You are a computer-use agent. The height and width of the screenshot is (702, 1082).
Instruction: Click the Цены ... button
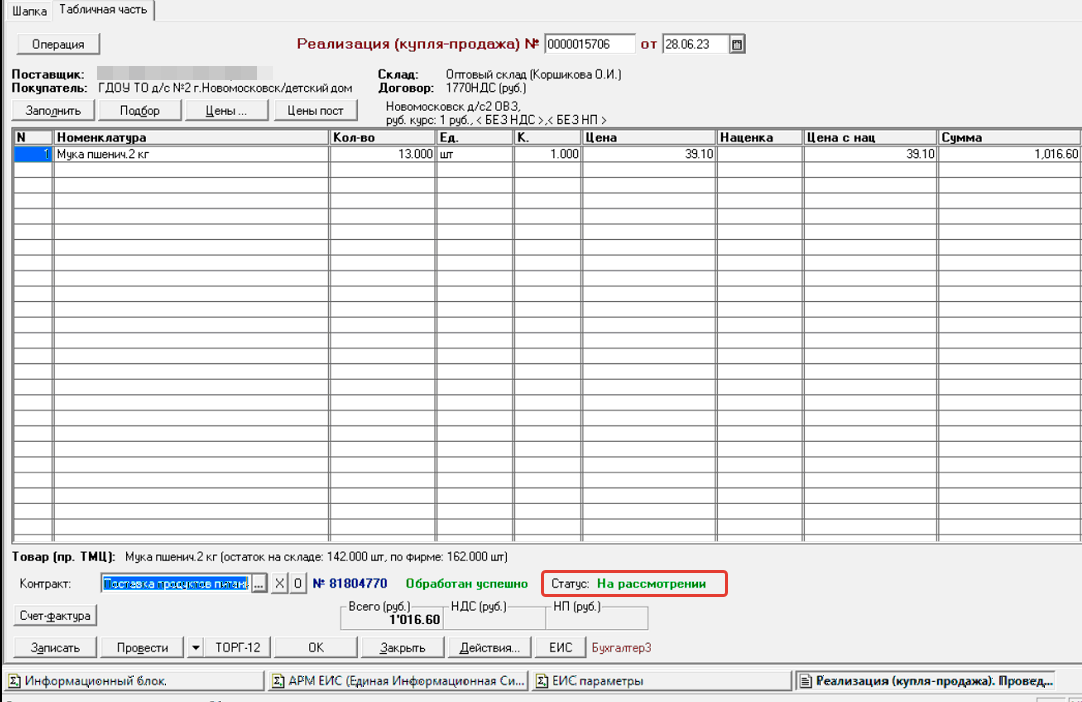point(226,110)
